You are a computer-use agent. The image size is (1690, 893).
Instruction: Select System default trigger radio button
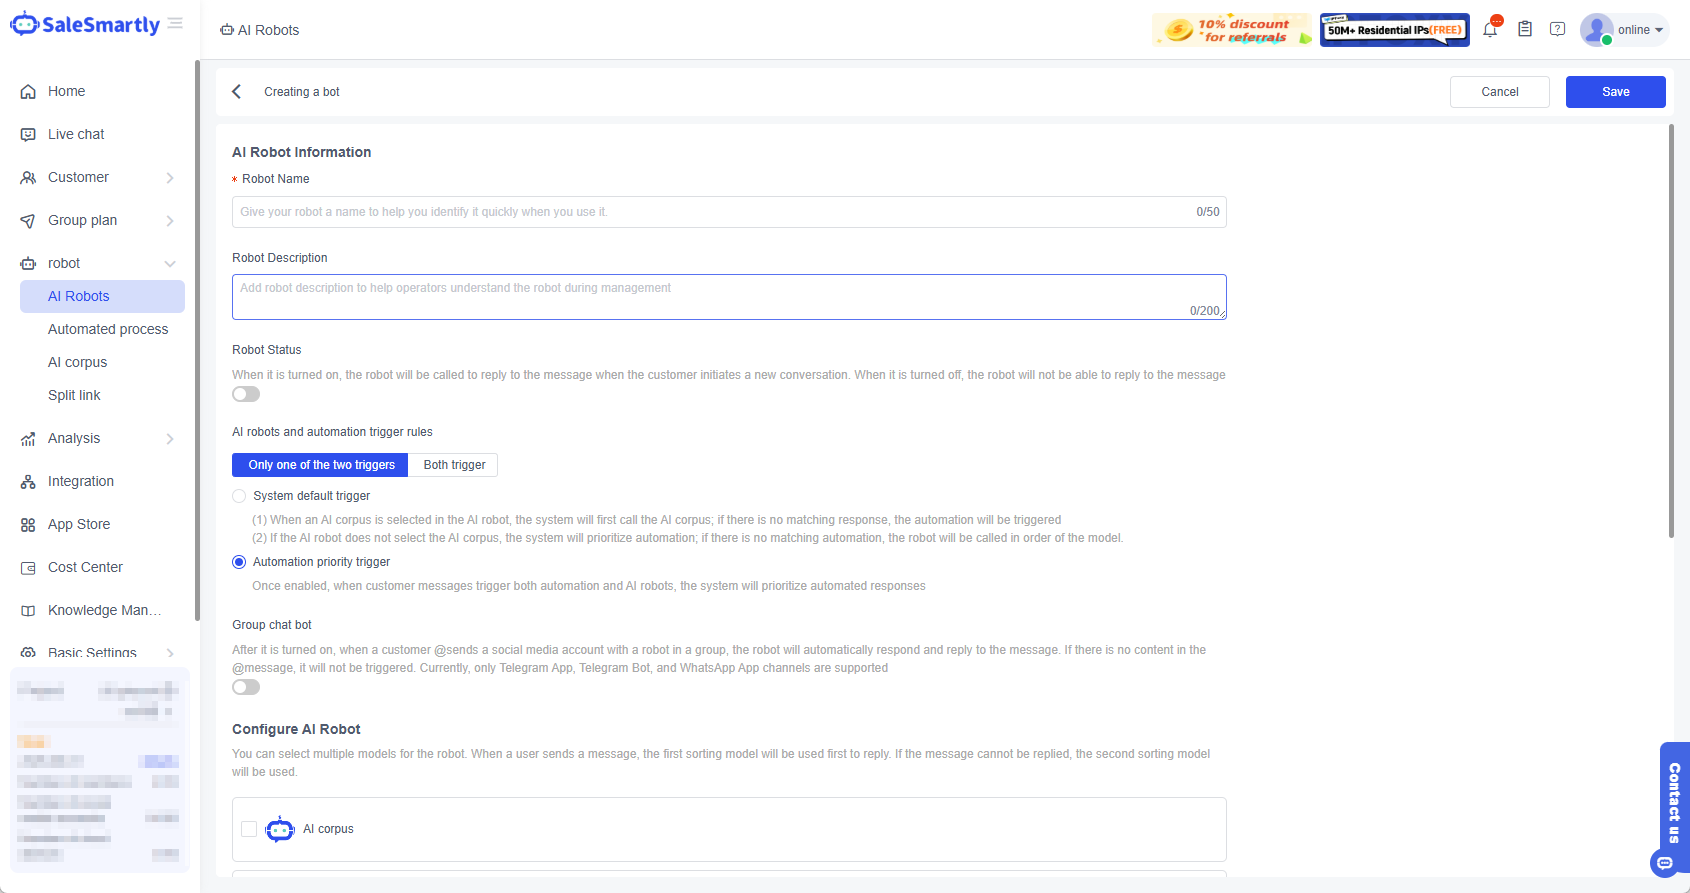pyautogui.click(x=239, y=496)
